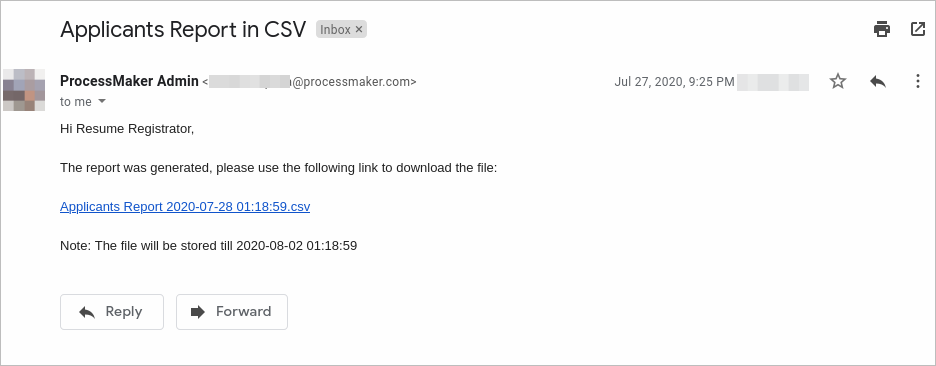The height and width of the screenshot is (366, 936).
Task: Click the 'Hi Resume Registrator' greeting line
Action: click(x=127, y=128)
